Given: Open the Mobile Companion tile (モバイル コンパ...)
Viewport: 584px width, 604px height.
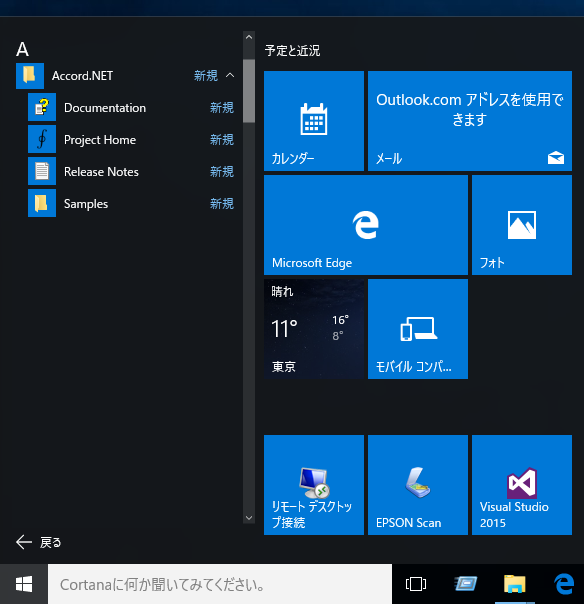Looking at the screenshot, I should point(418,329).
